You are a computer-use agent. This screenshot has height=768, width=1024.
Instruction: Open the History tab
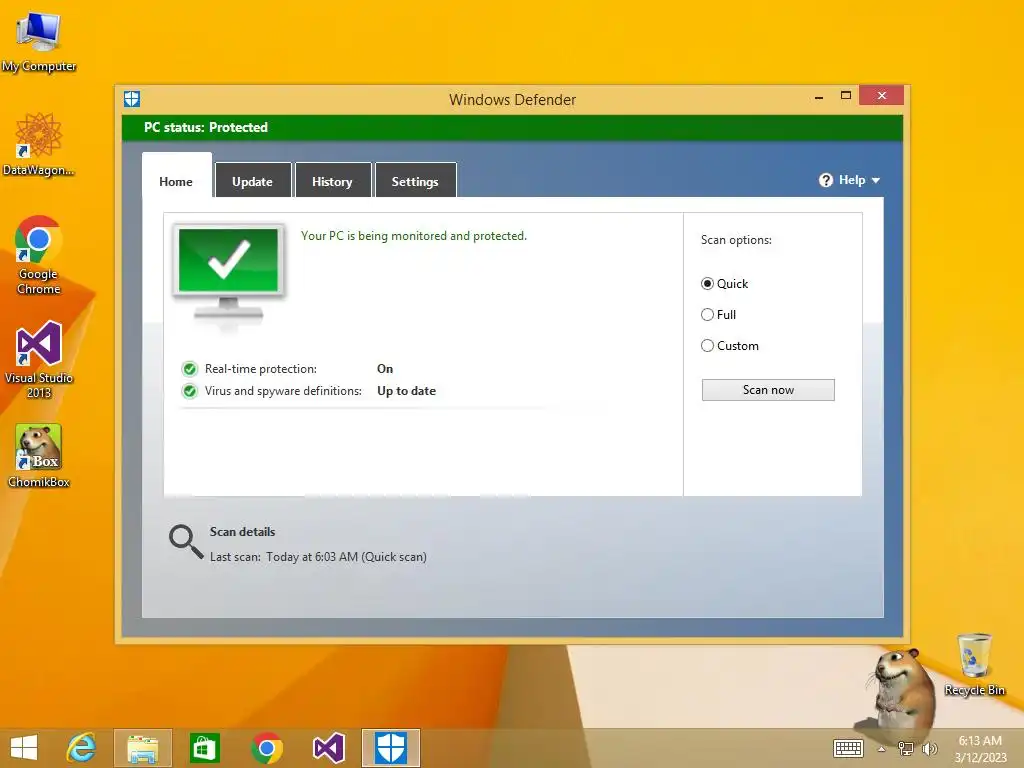332,180
